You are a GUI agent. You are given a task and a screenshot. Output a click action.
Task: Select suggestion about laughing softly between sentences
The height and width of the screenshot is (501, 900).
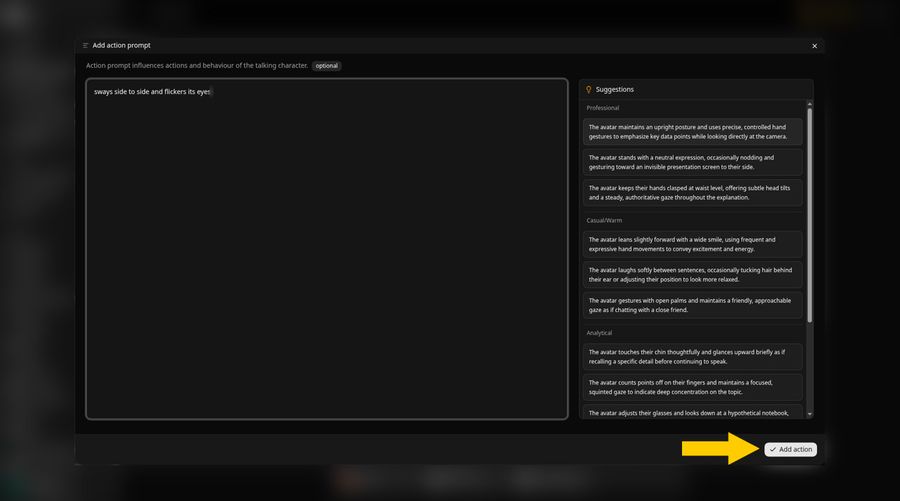692,275
